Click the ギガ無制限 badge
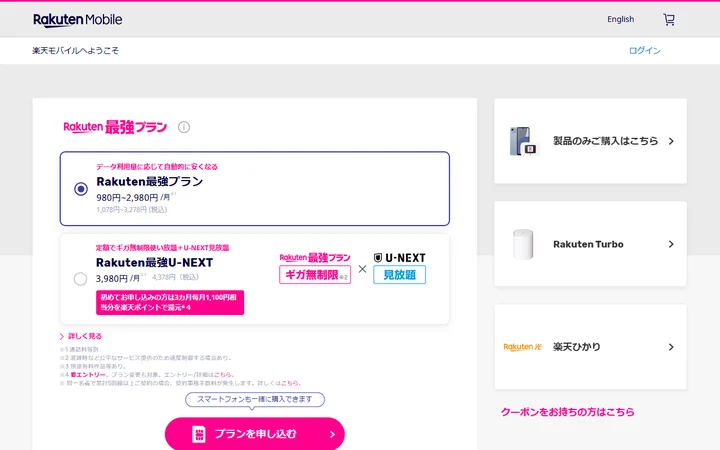720x450 pixels. pos(315,275)
